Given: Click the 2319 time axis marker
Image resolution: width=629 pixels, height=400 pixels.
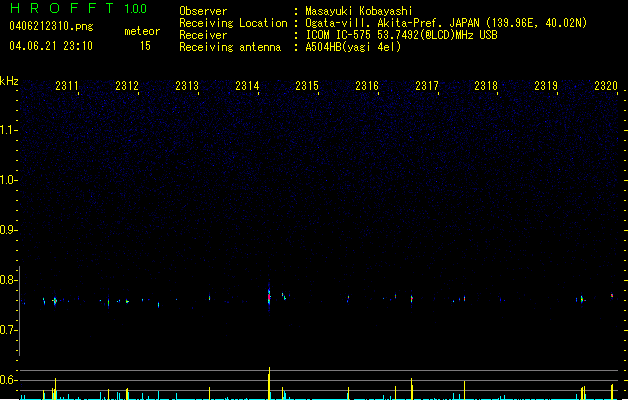Looking at the screenshot, I should (546, 86).
